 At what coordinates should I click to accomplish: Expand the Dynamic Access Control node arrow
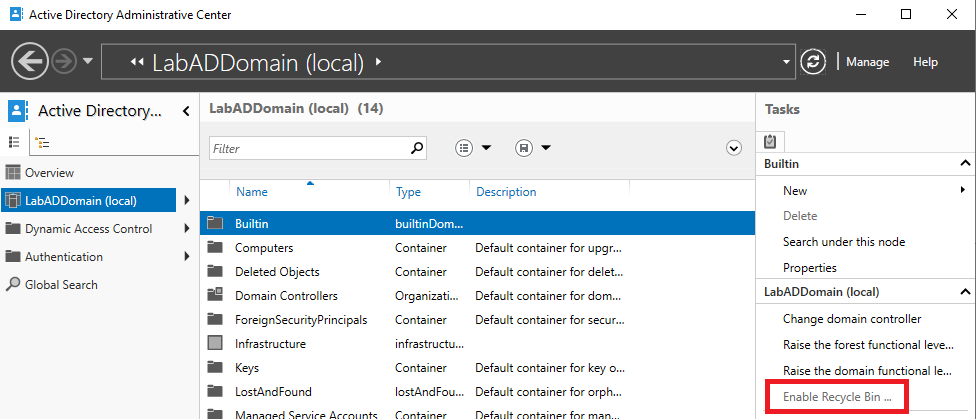point(187,229)
